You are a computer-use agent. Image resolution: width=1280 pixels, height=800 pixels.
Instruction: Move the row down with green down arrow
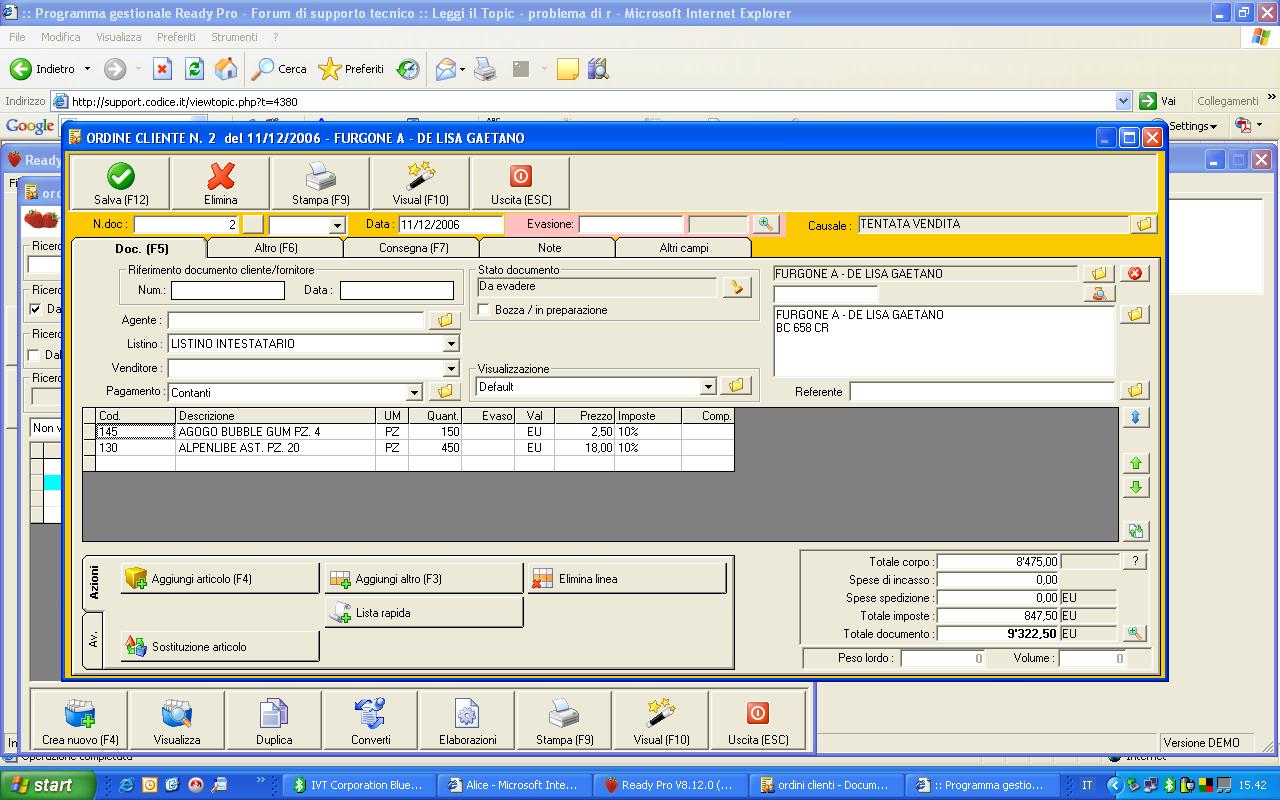coord(1135,488)
